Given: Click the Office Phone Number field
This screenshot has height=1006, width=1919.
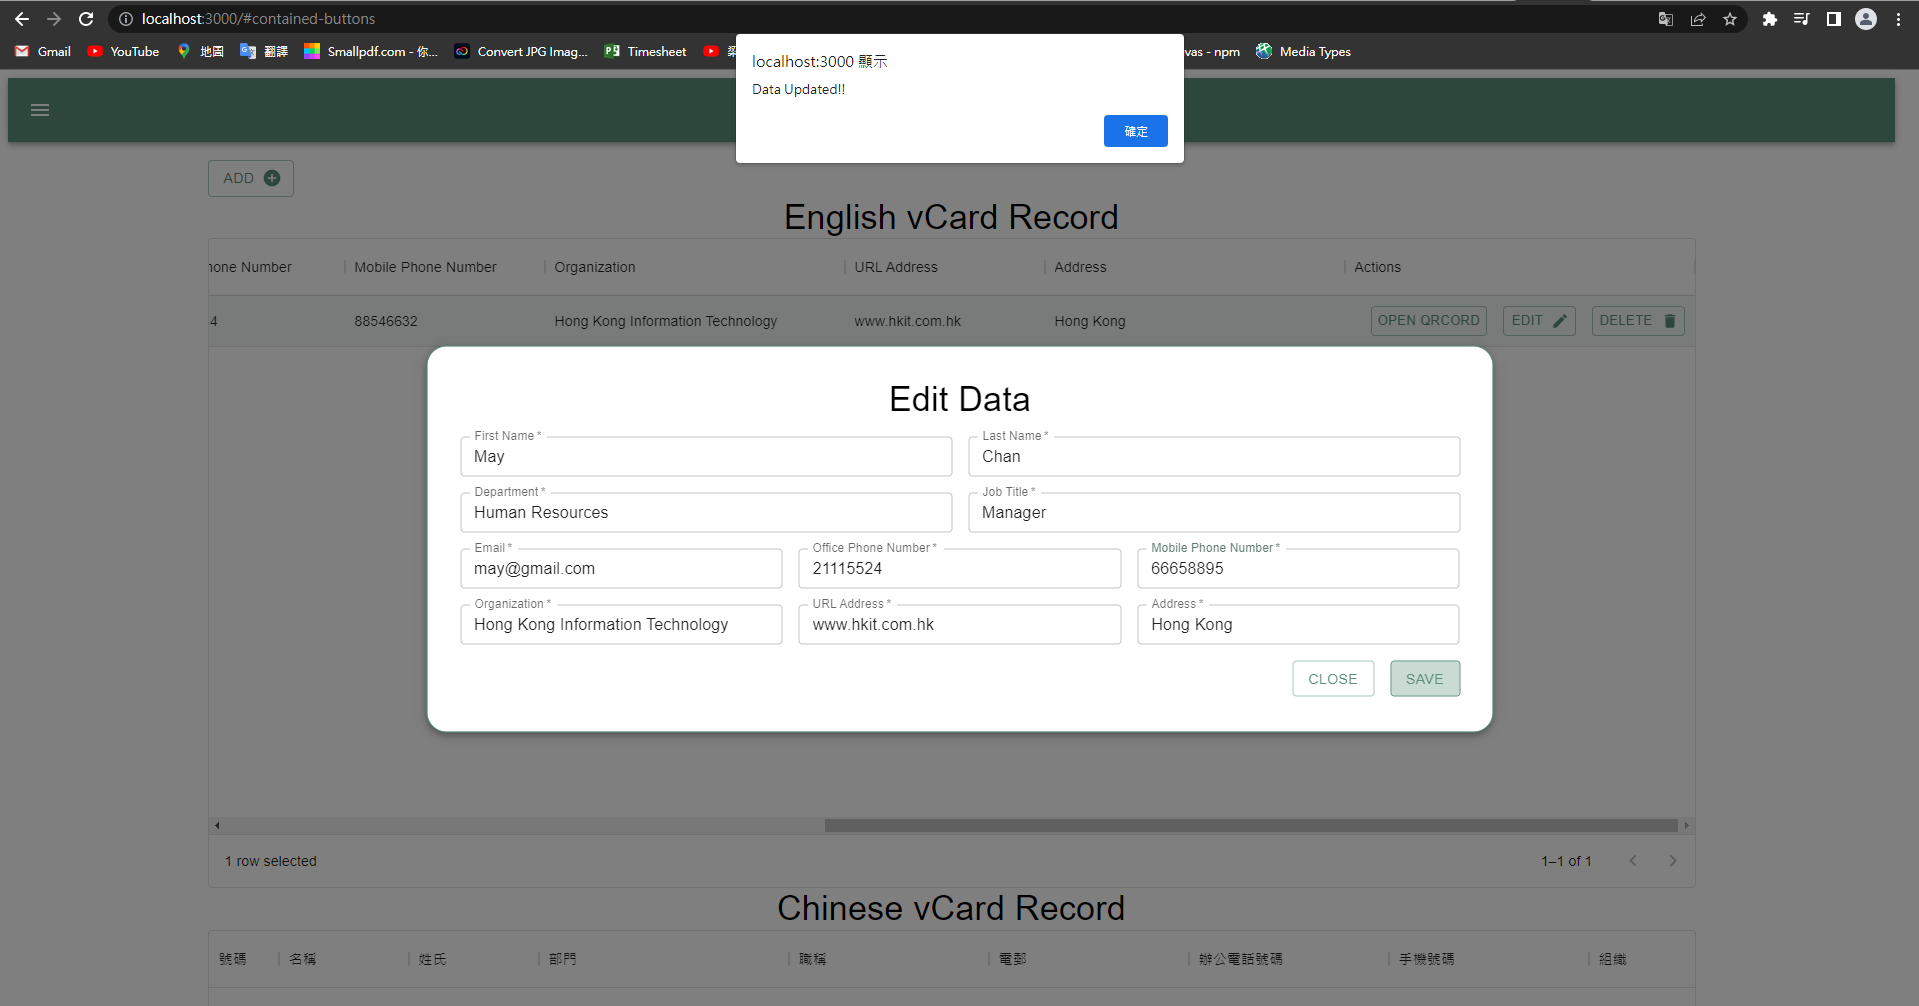Looking at the screenshot, I should (960, 568).
